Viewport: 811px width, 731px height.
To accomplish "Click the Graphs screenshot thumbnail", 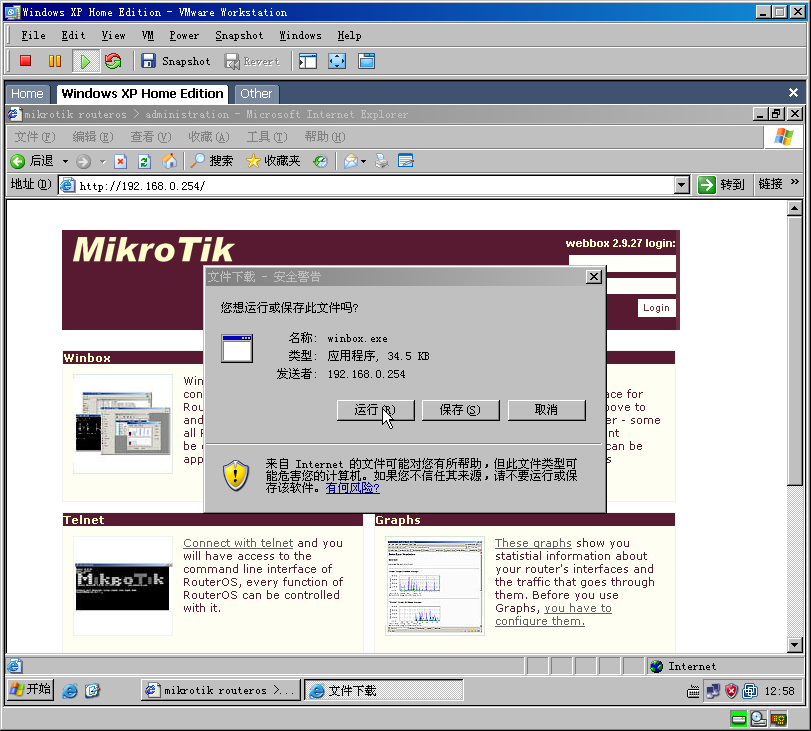I will pyautogui.click(x=435, y=586).
